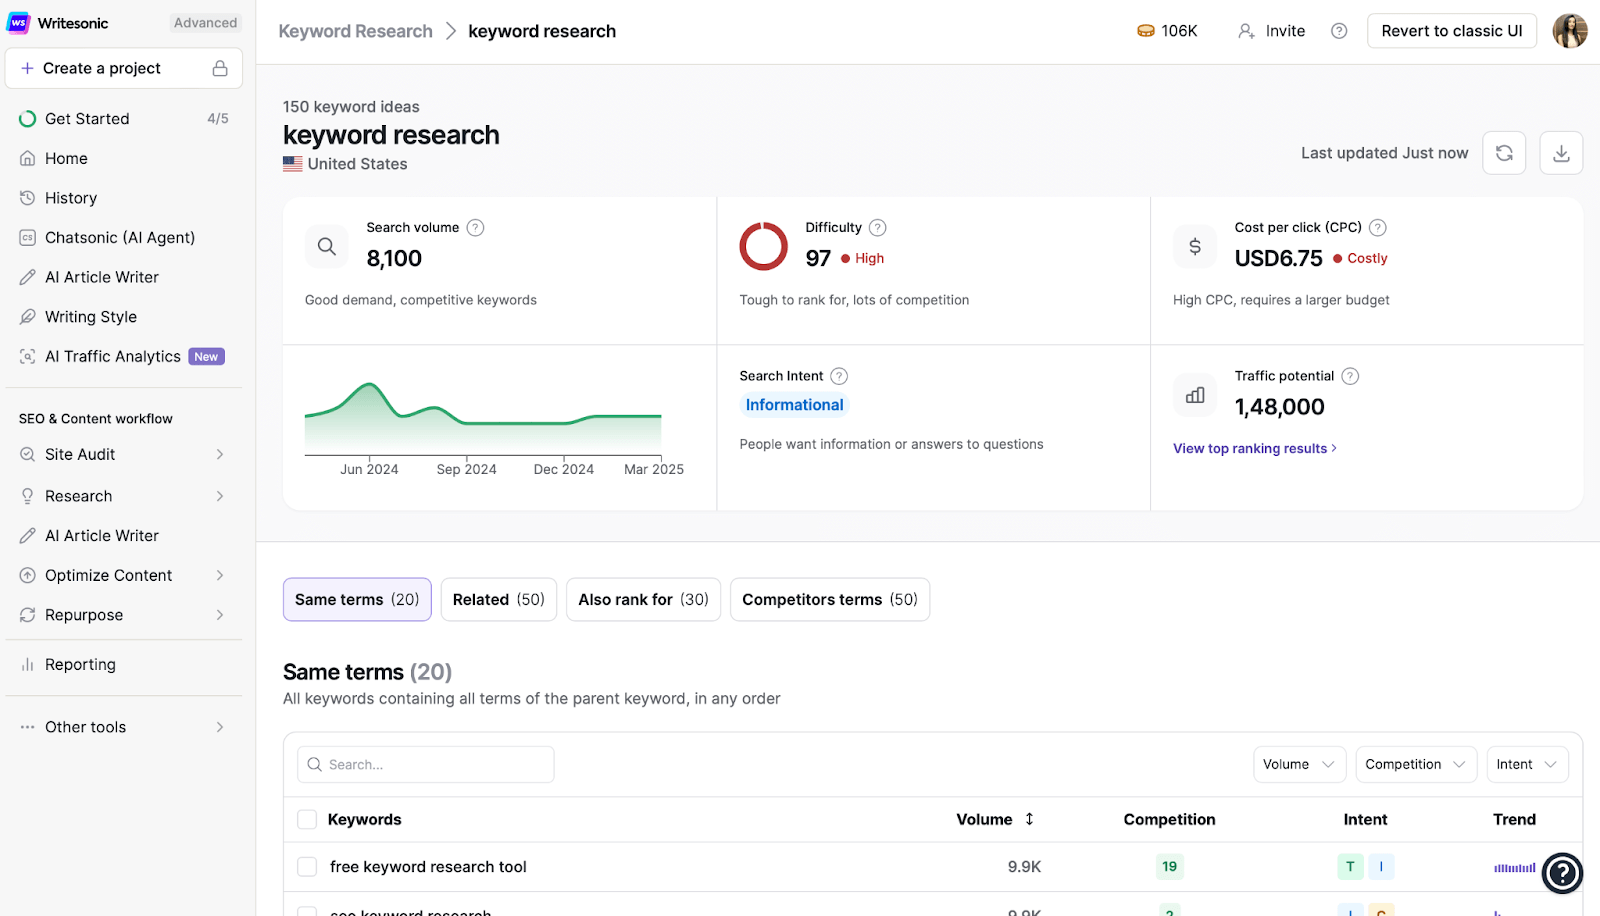The width and height of the screenshot is (1600, 916).
Task: Click View top ranking results link
Action: point(1254,448)
